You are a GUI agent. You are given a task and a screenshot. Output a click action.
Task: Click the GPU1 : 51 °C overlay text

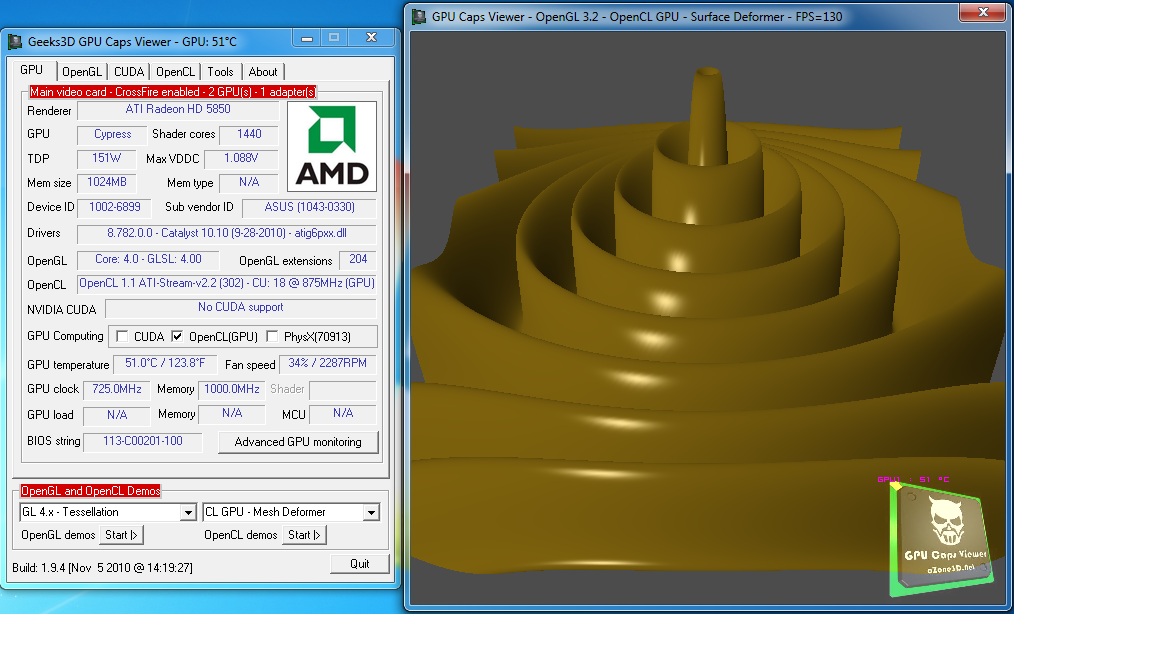913,479
